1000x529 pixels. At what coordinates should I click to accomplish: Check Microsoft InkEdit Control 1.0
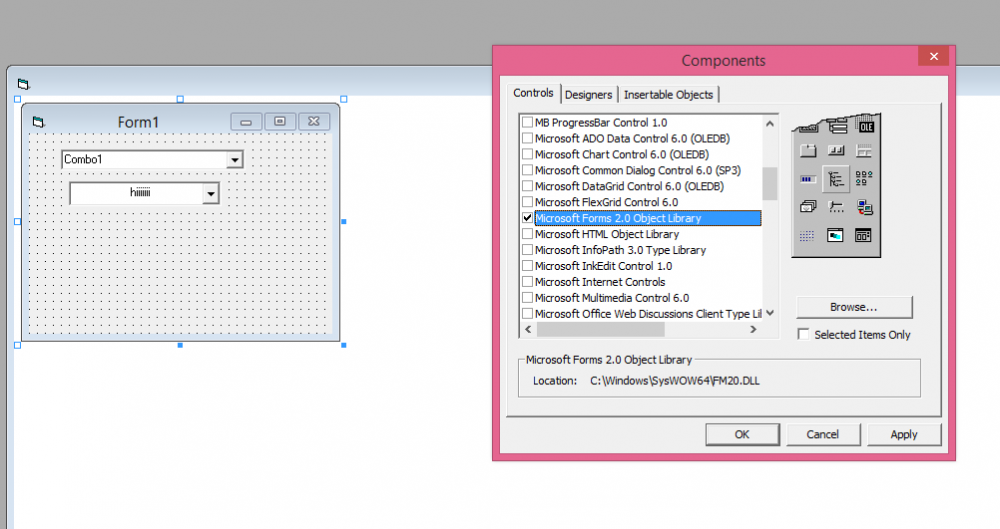tap(527, 265)
